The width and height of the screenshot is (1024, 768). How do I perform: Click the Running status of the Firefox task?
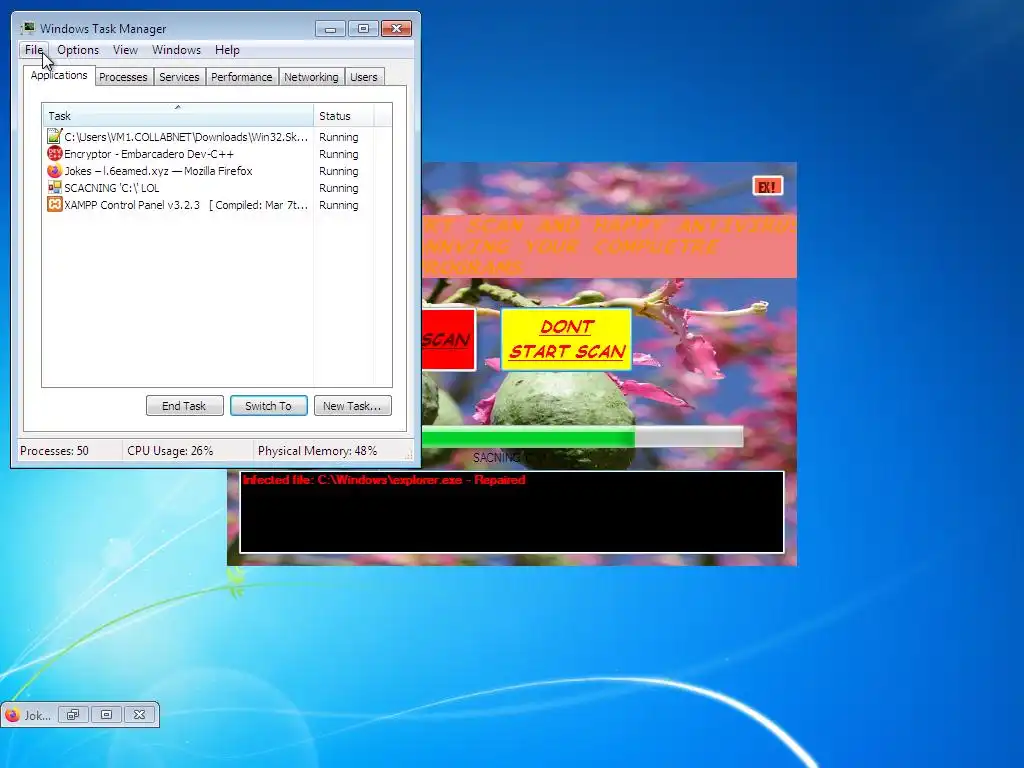(338, 171)
